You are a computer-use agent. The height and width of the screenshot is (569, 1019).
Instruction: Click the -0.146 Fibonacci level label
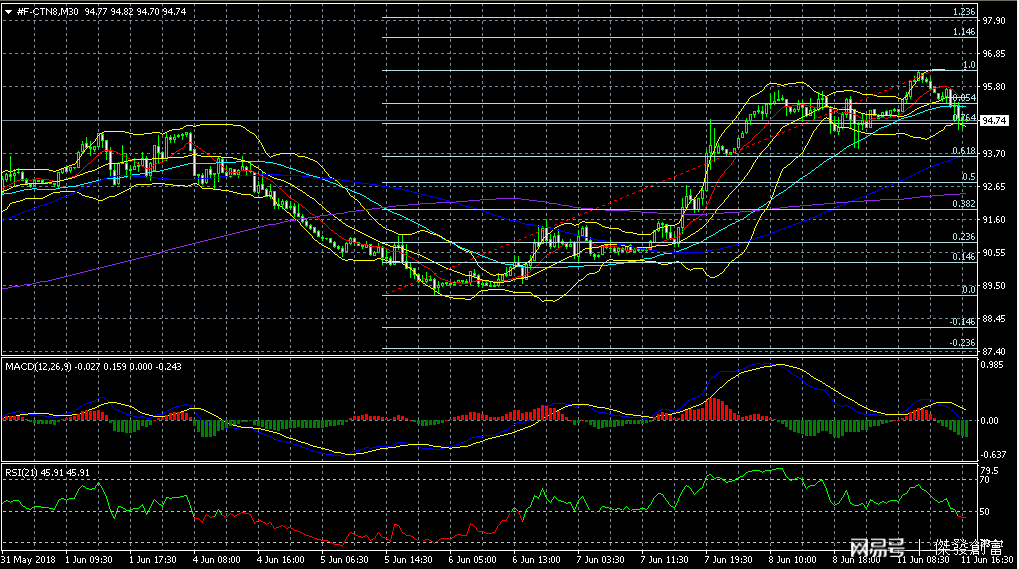[x=962, y=322]
